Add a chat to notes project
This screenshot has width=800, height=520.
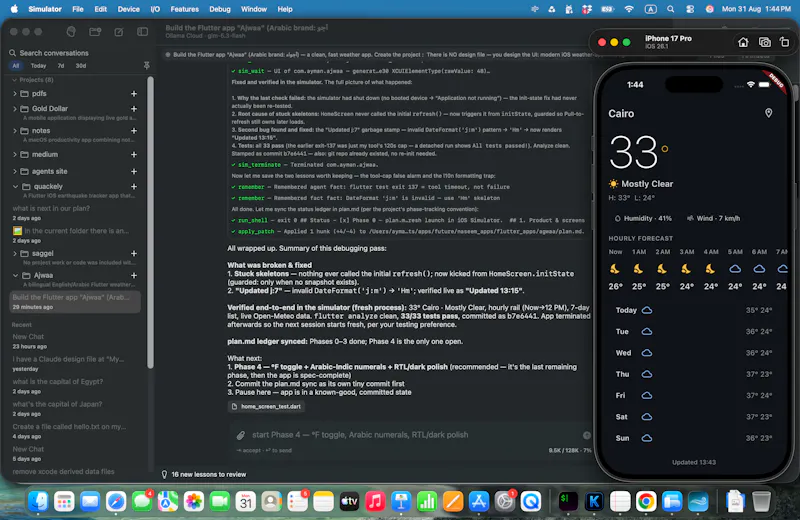click(134, 131)
